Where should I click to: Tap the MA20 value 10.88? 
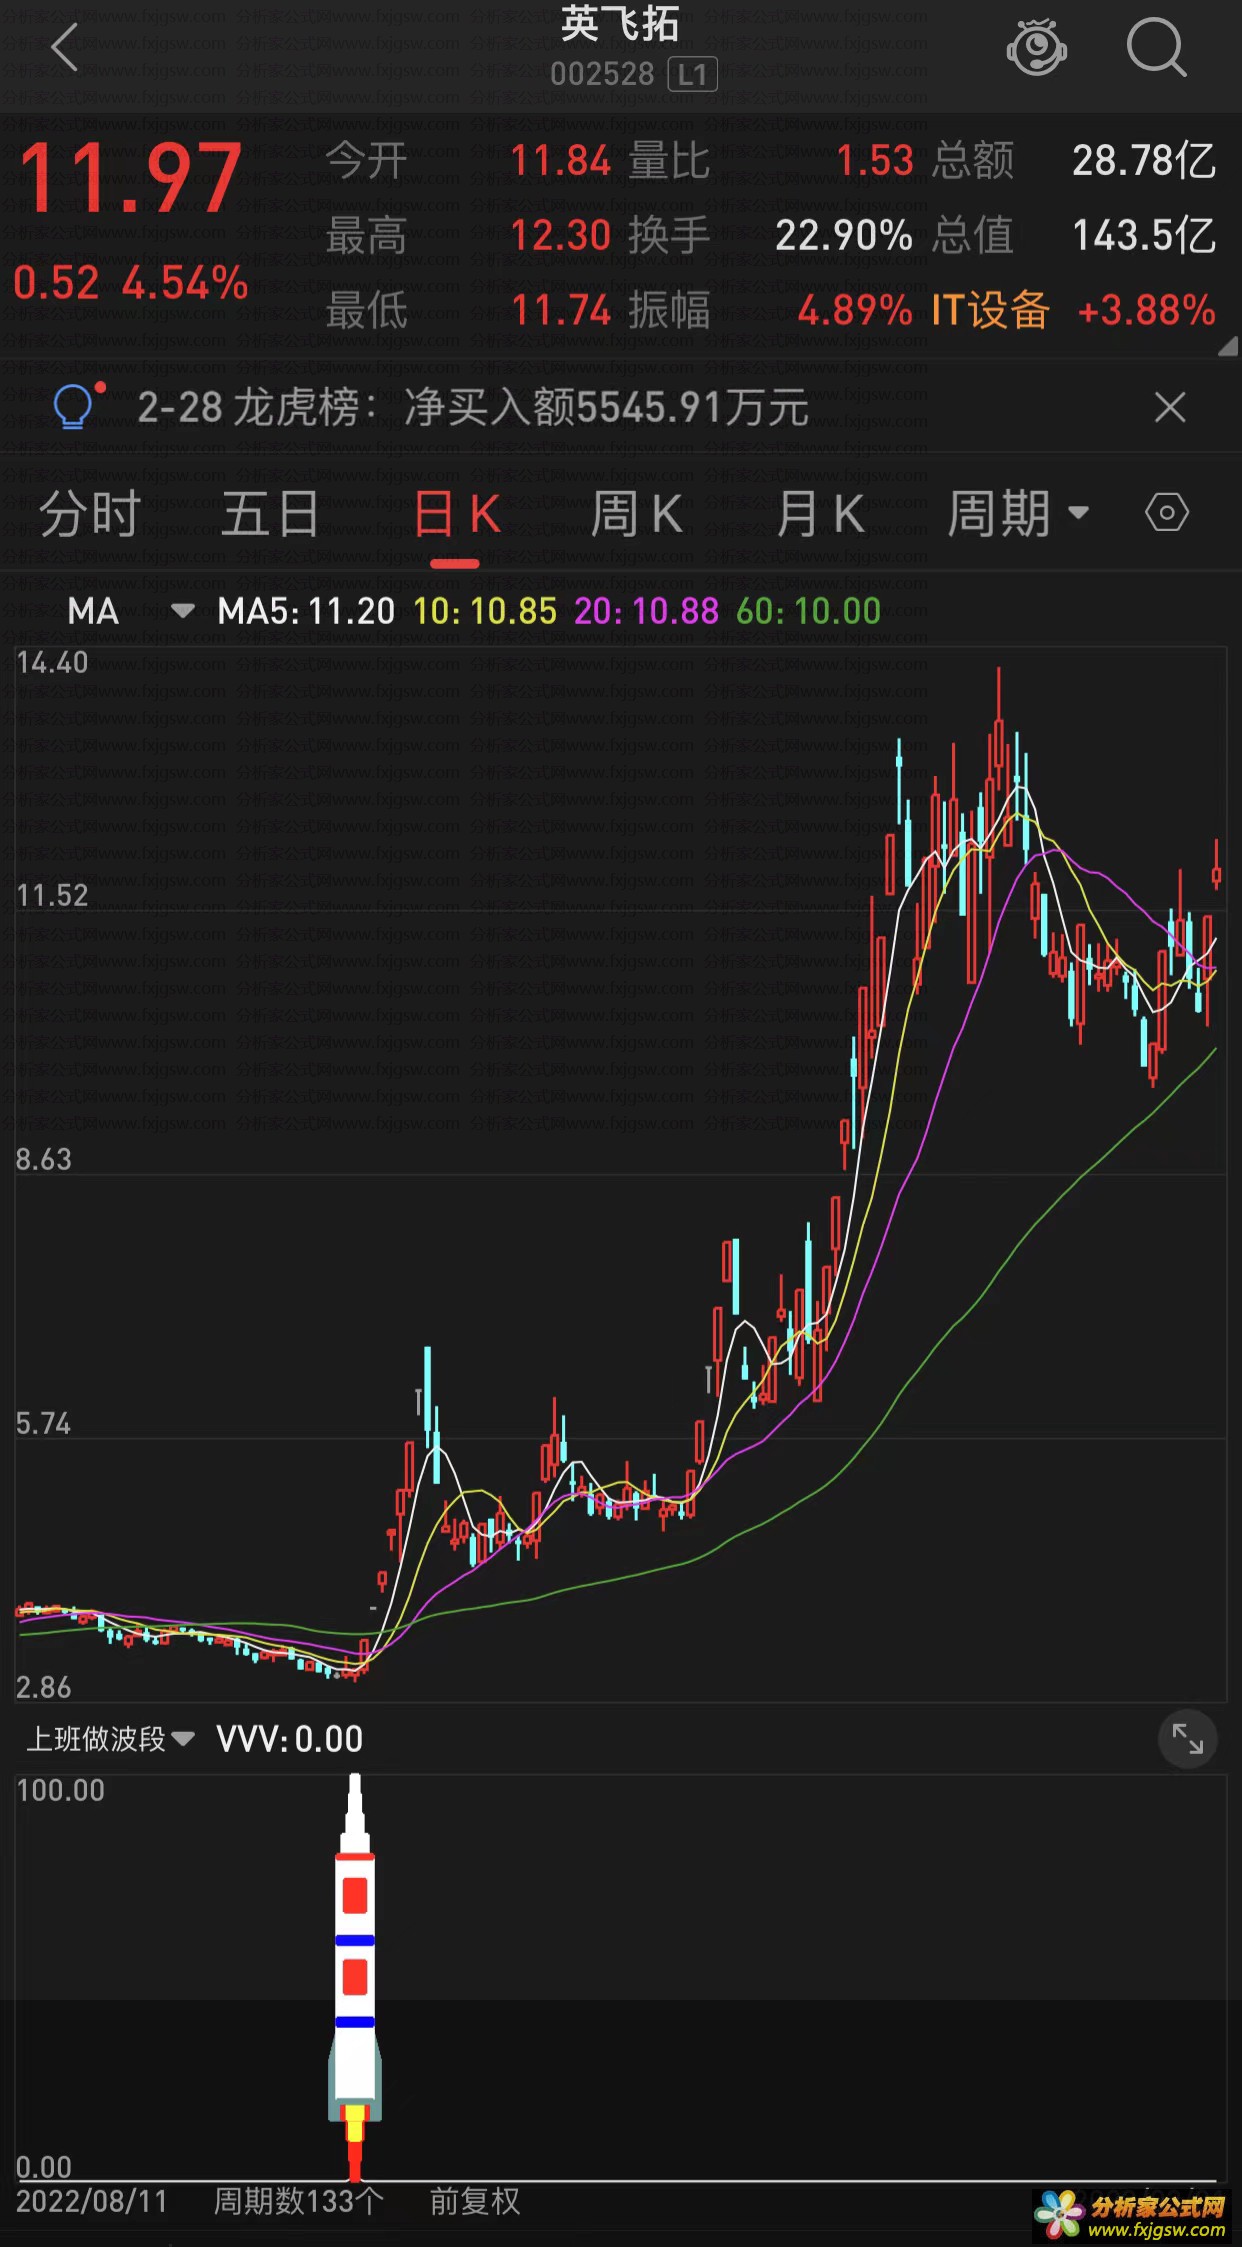[x=646, y=611]
